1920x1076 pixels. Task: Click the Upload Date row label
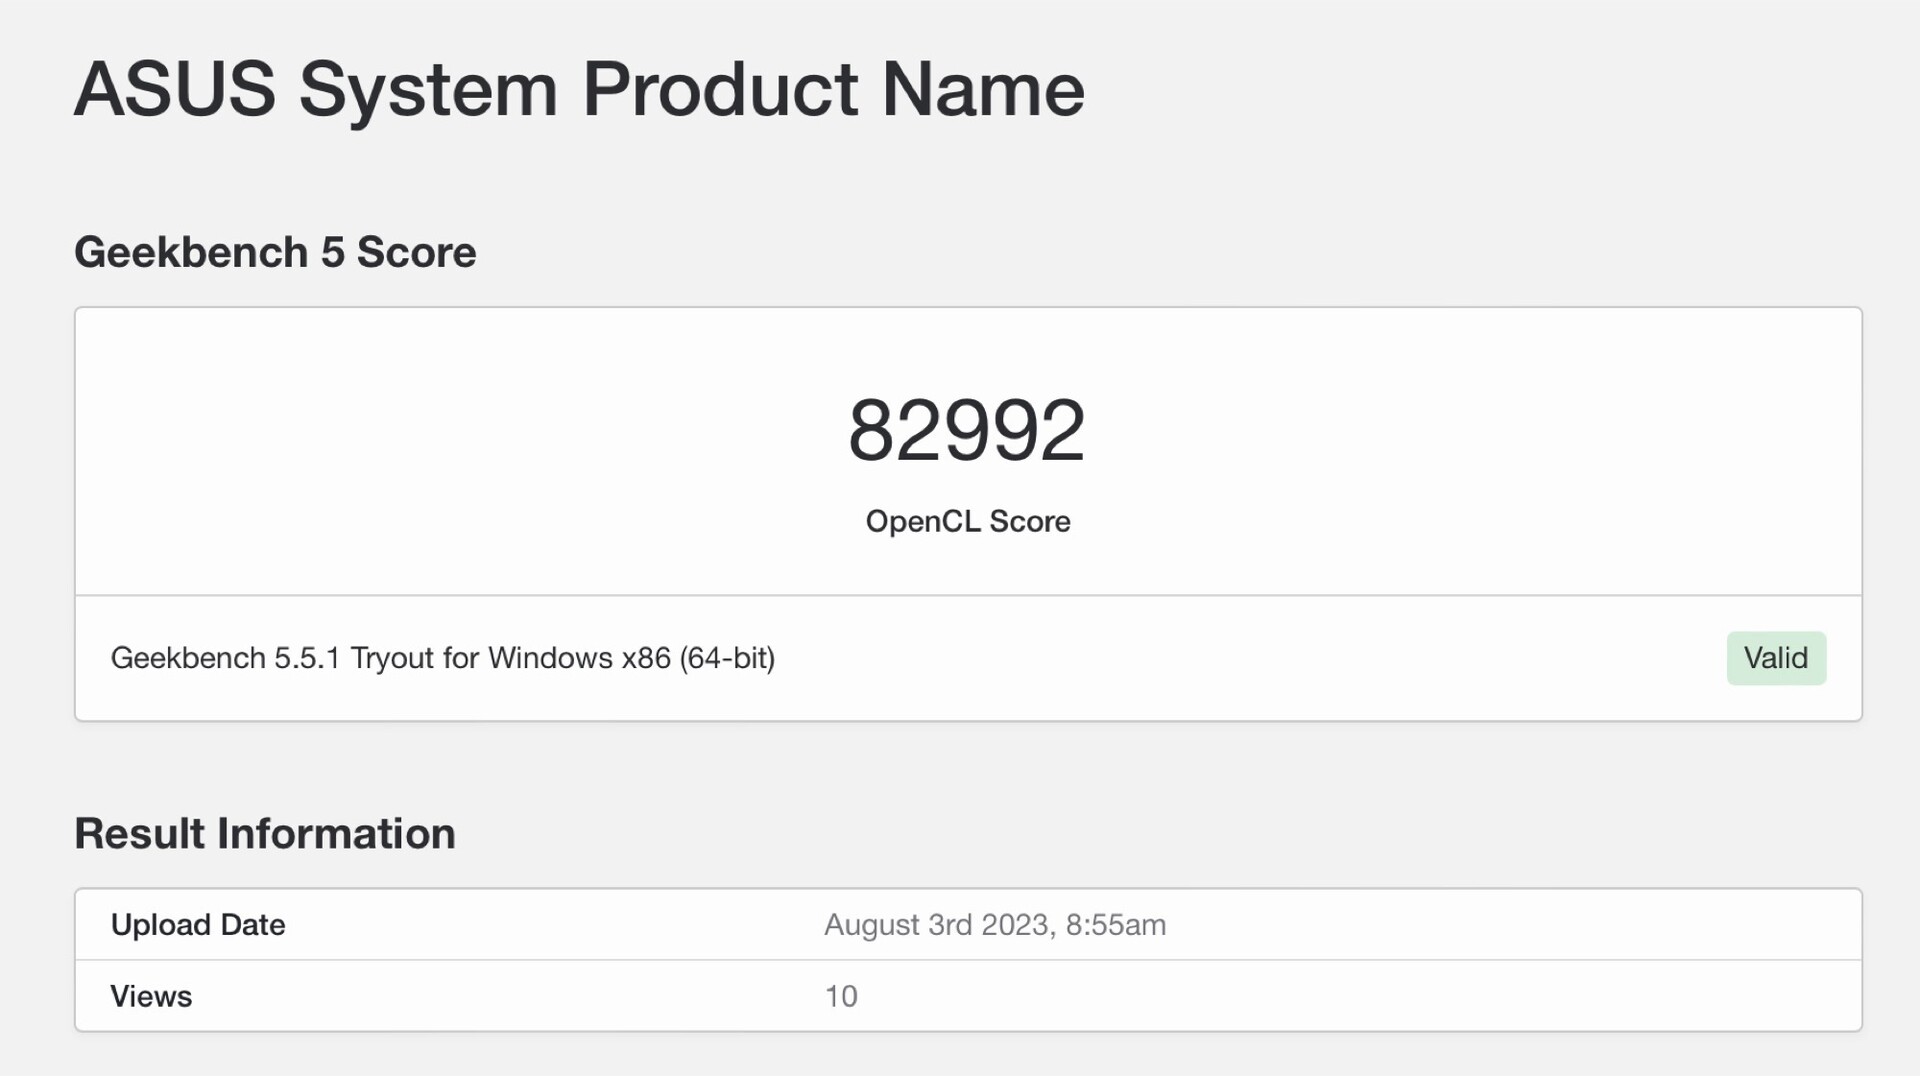[x=198, y=925]
